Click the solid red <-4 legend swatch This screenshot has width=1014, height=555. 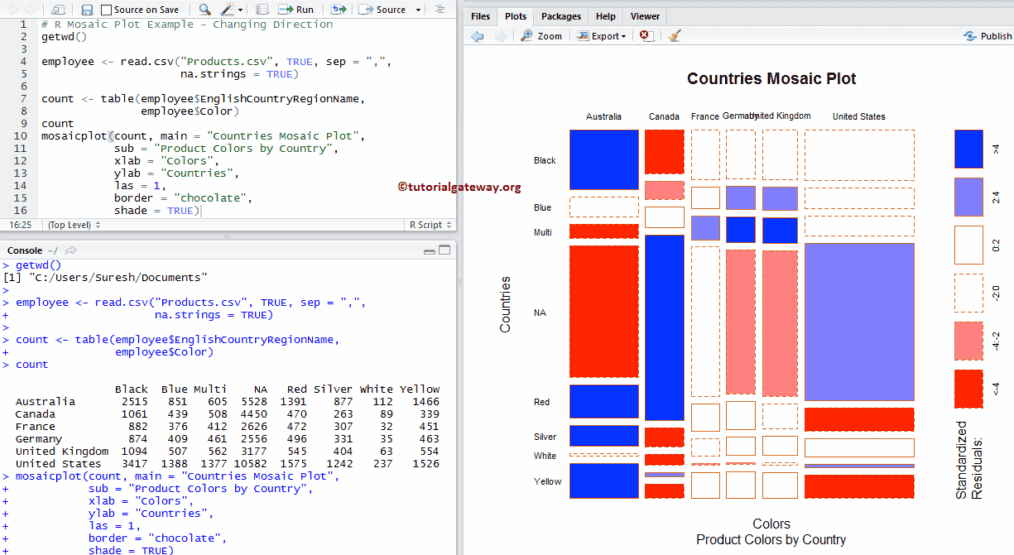pos(968,389)
